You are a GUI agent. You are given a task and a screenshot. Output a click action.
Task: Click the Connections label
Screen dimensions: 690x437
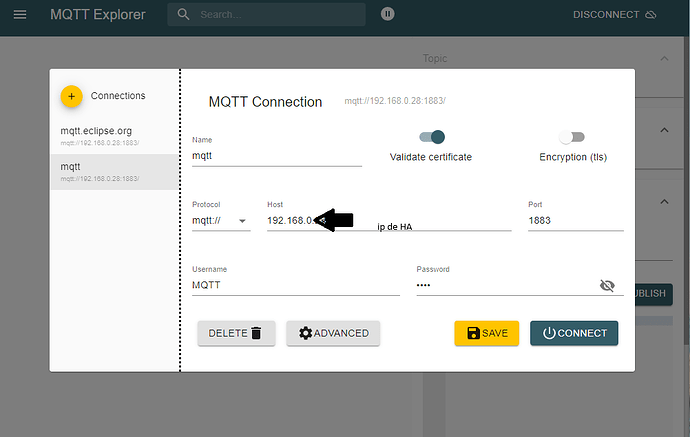(x=118, y=95)
